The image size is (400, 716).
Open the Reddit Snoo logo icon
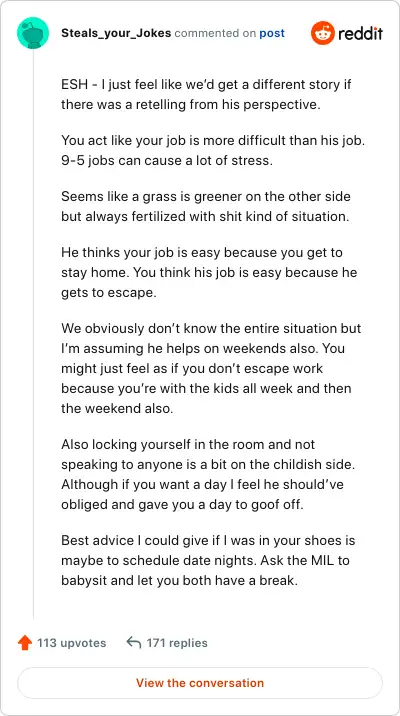click(x=322, y=33)
